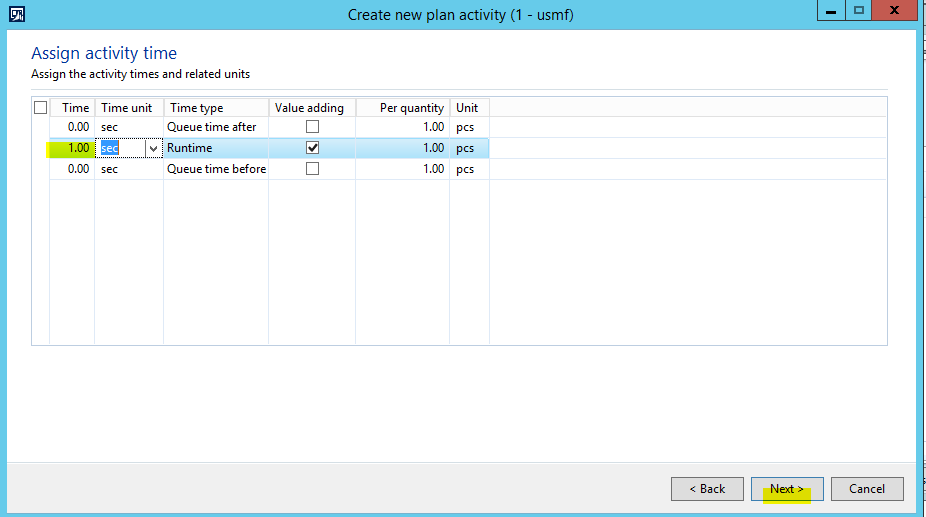This screenshot has width=926, height=517.
Task: Uncheck Value adding for Runtime row
Action: pos(312,148)
